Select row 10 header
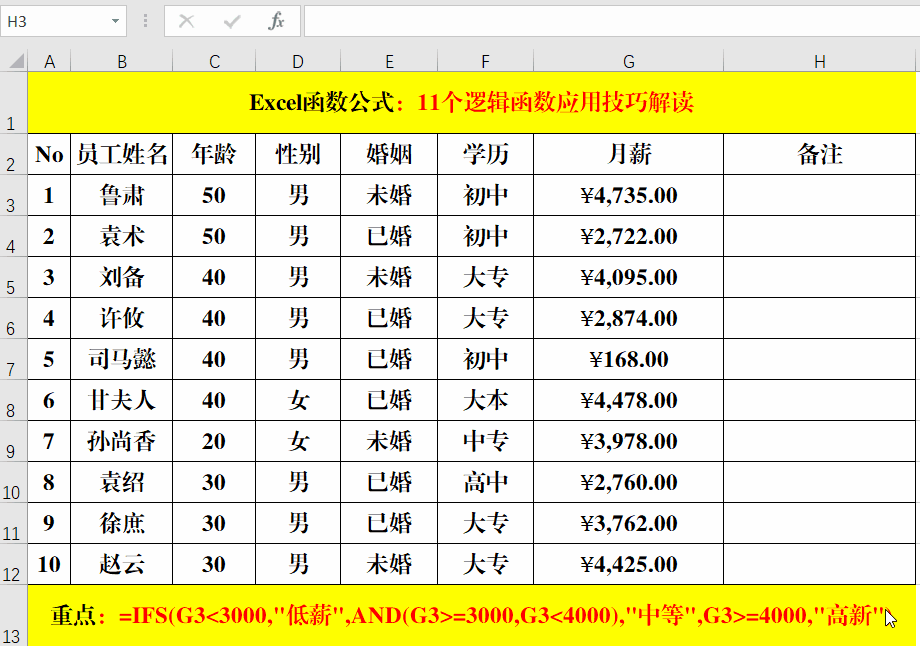The image size is (920, 646). pos(13,482)
